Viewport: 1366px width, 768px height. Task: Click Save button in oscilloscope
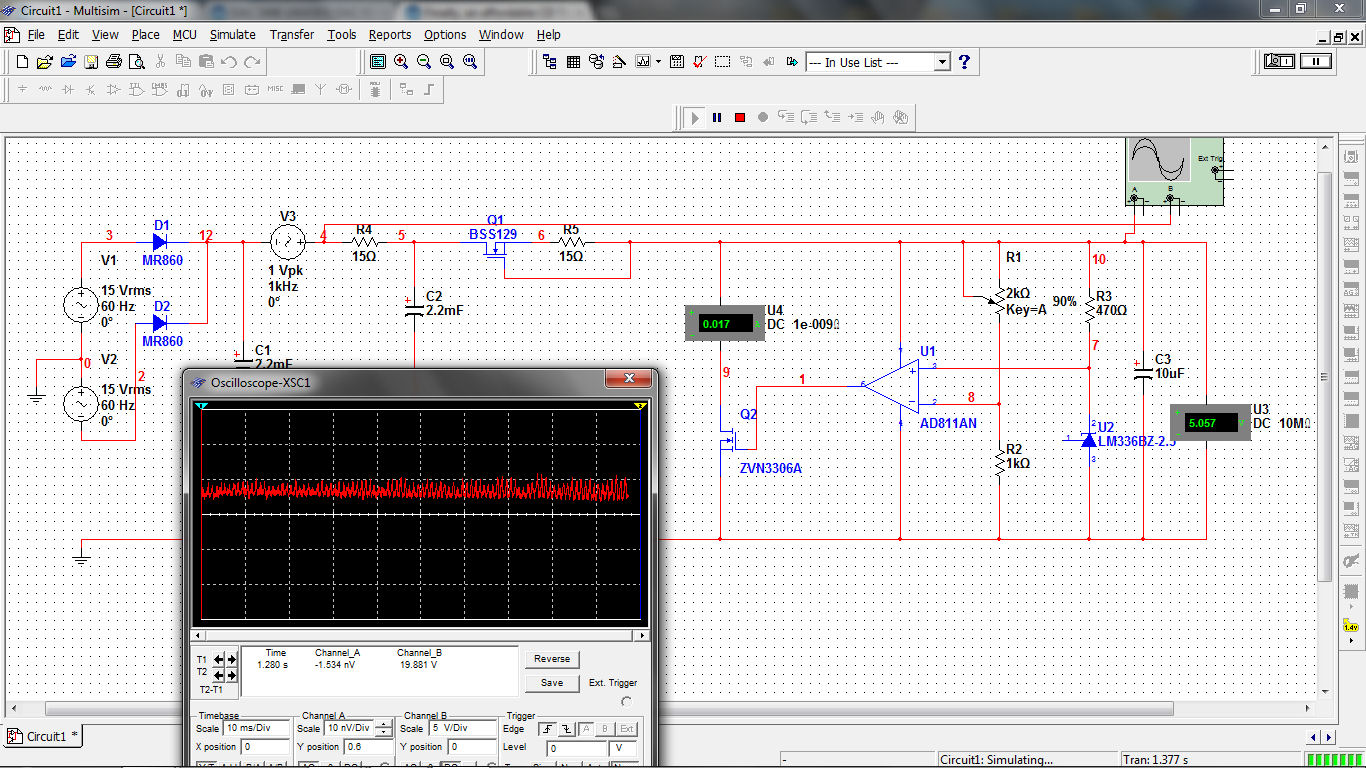pyautogui.click(x=551, y=683)
